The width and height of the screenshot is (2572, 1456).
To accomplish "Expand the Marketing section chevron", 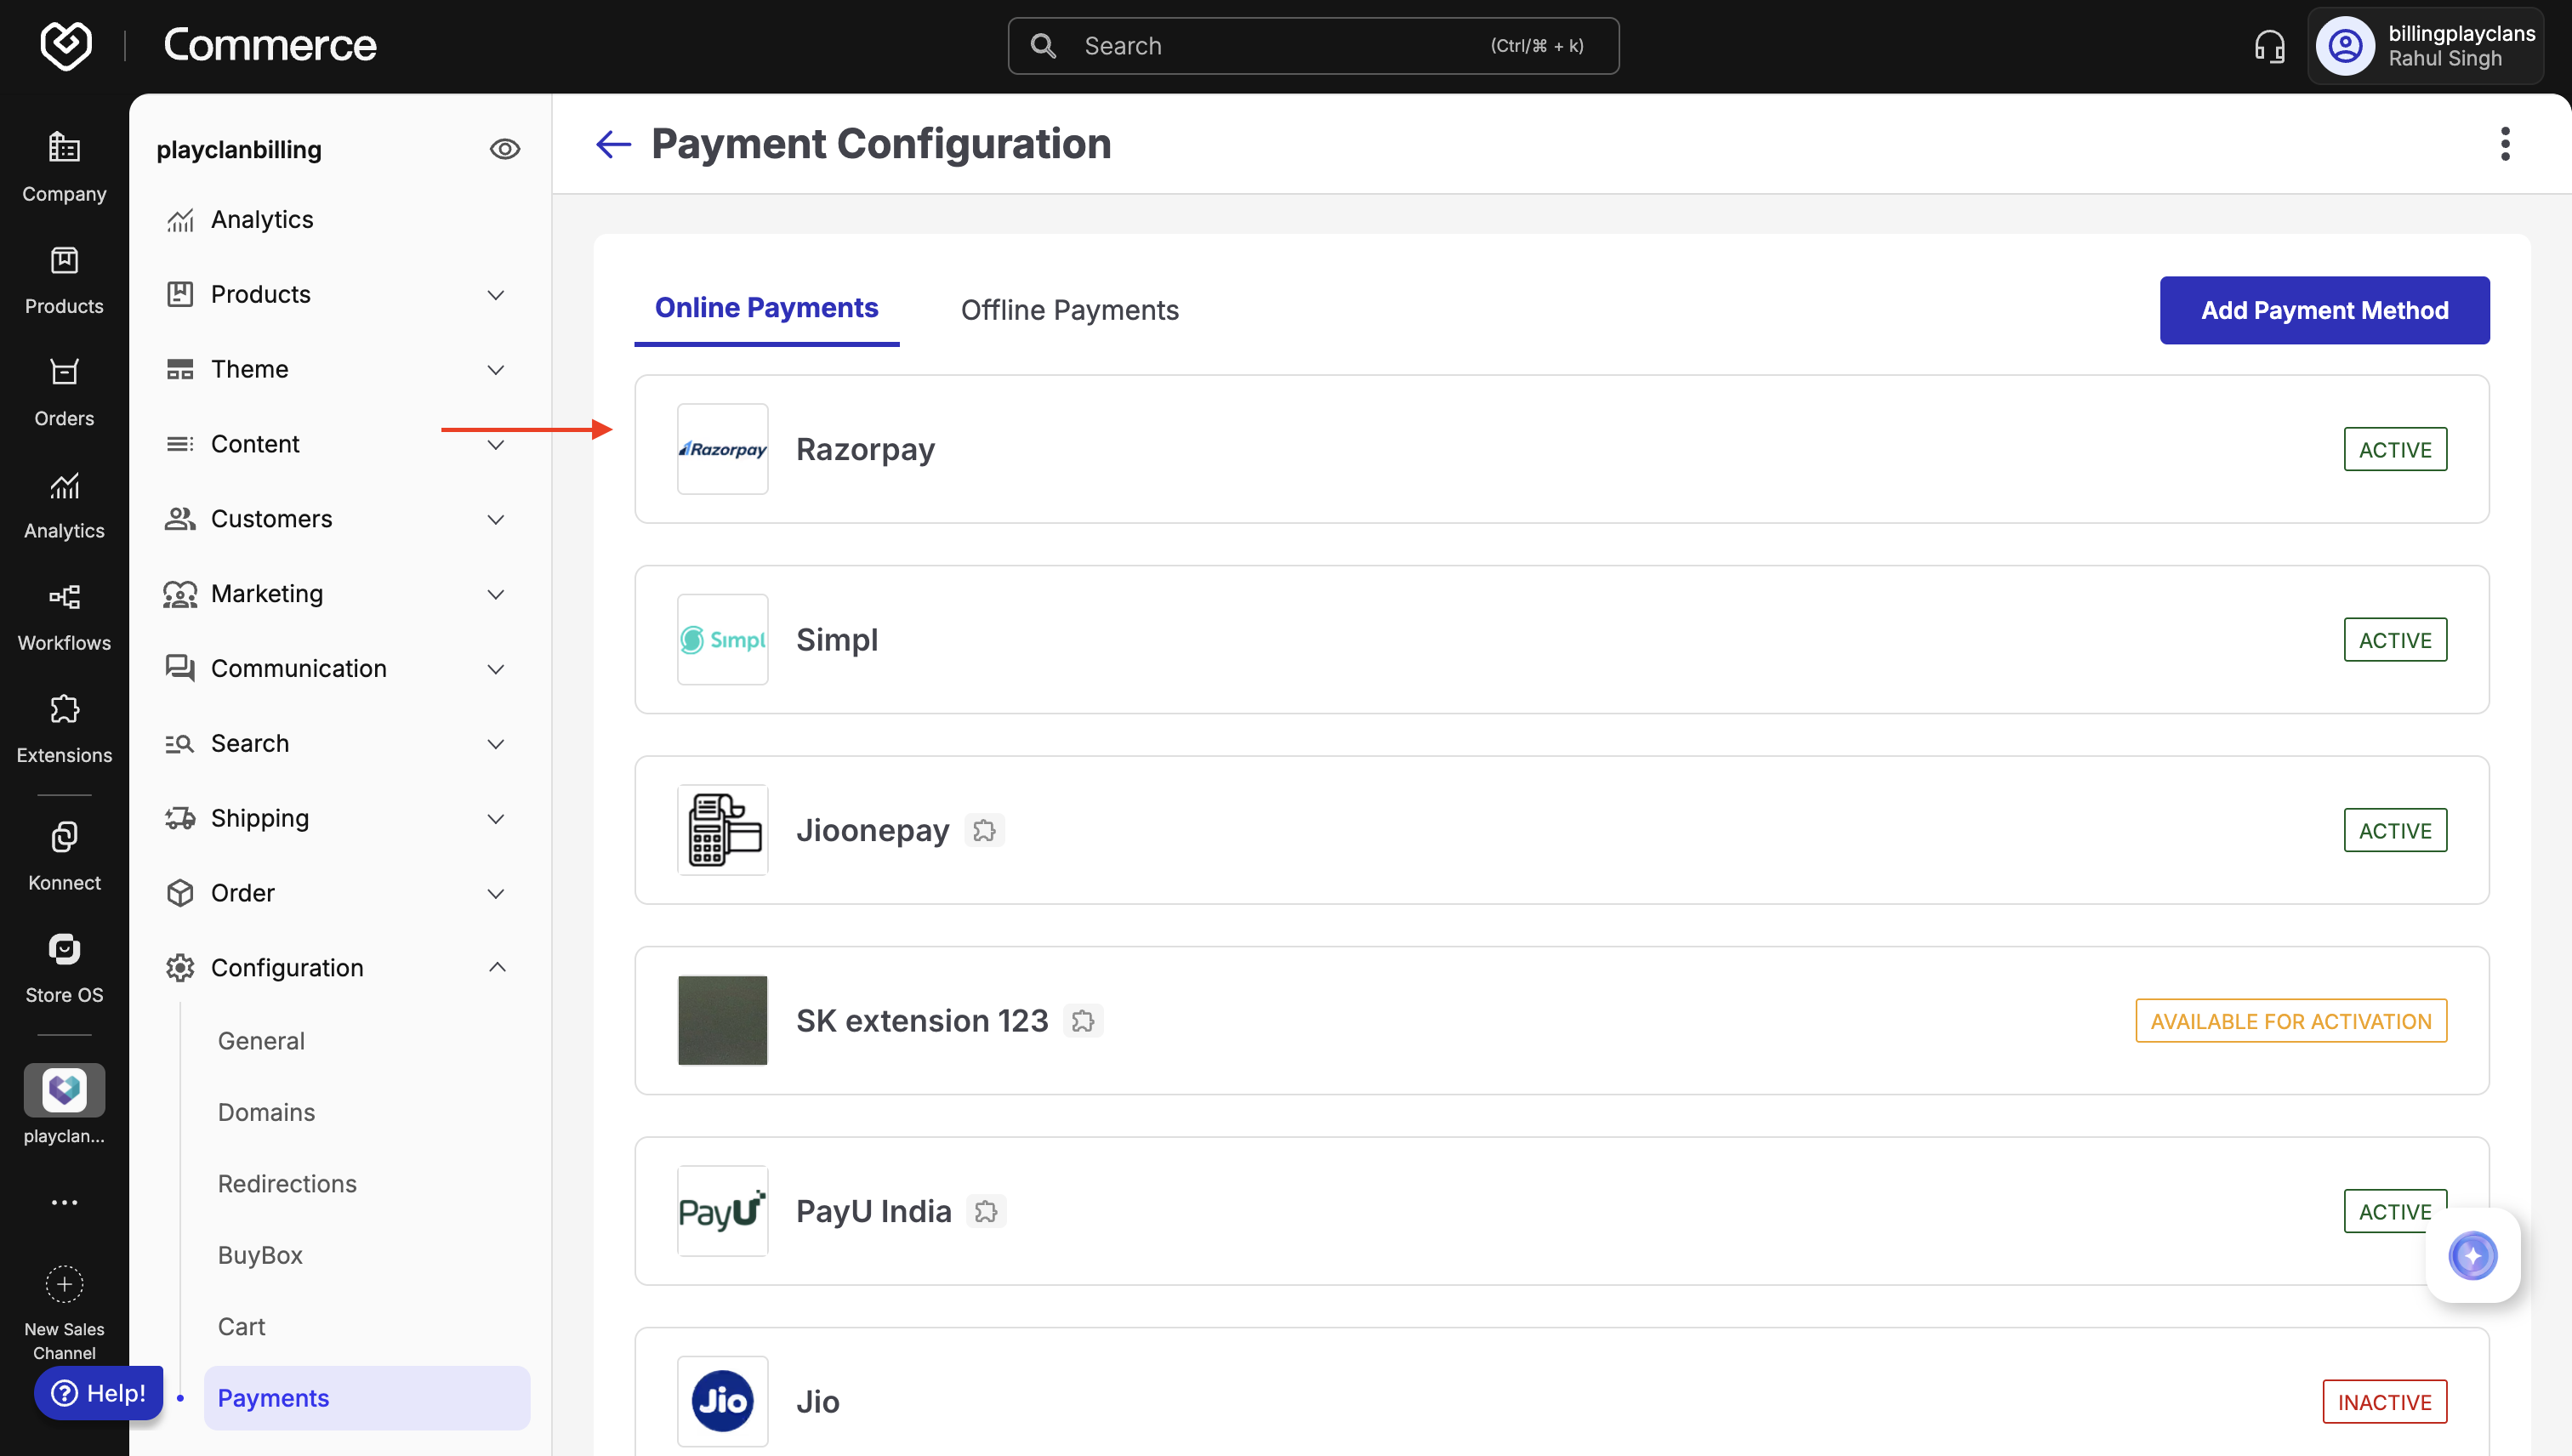I will coord(495,594).
